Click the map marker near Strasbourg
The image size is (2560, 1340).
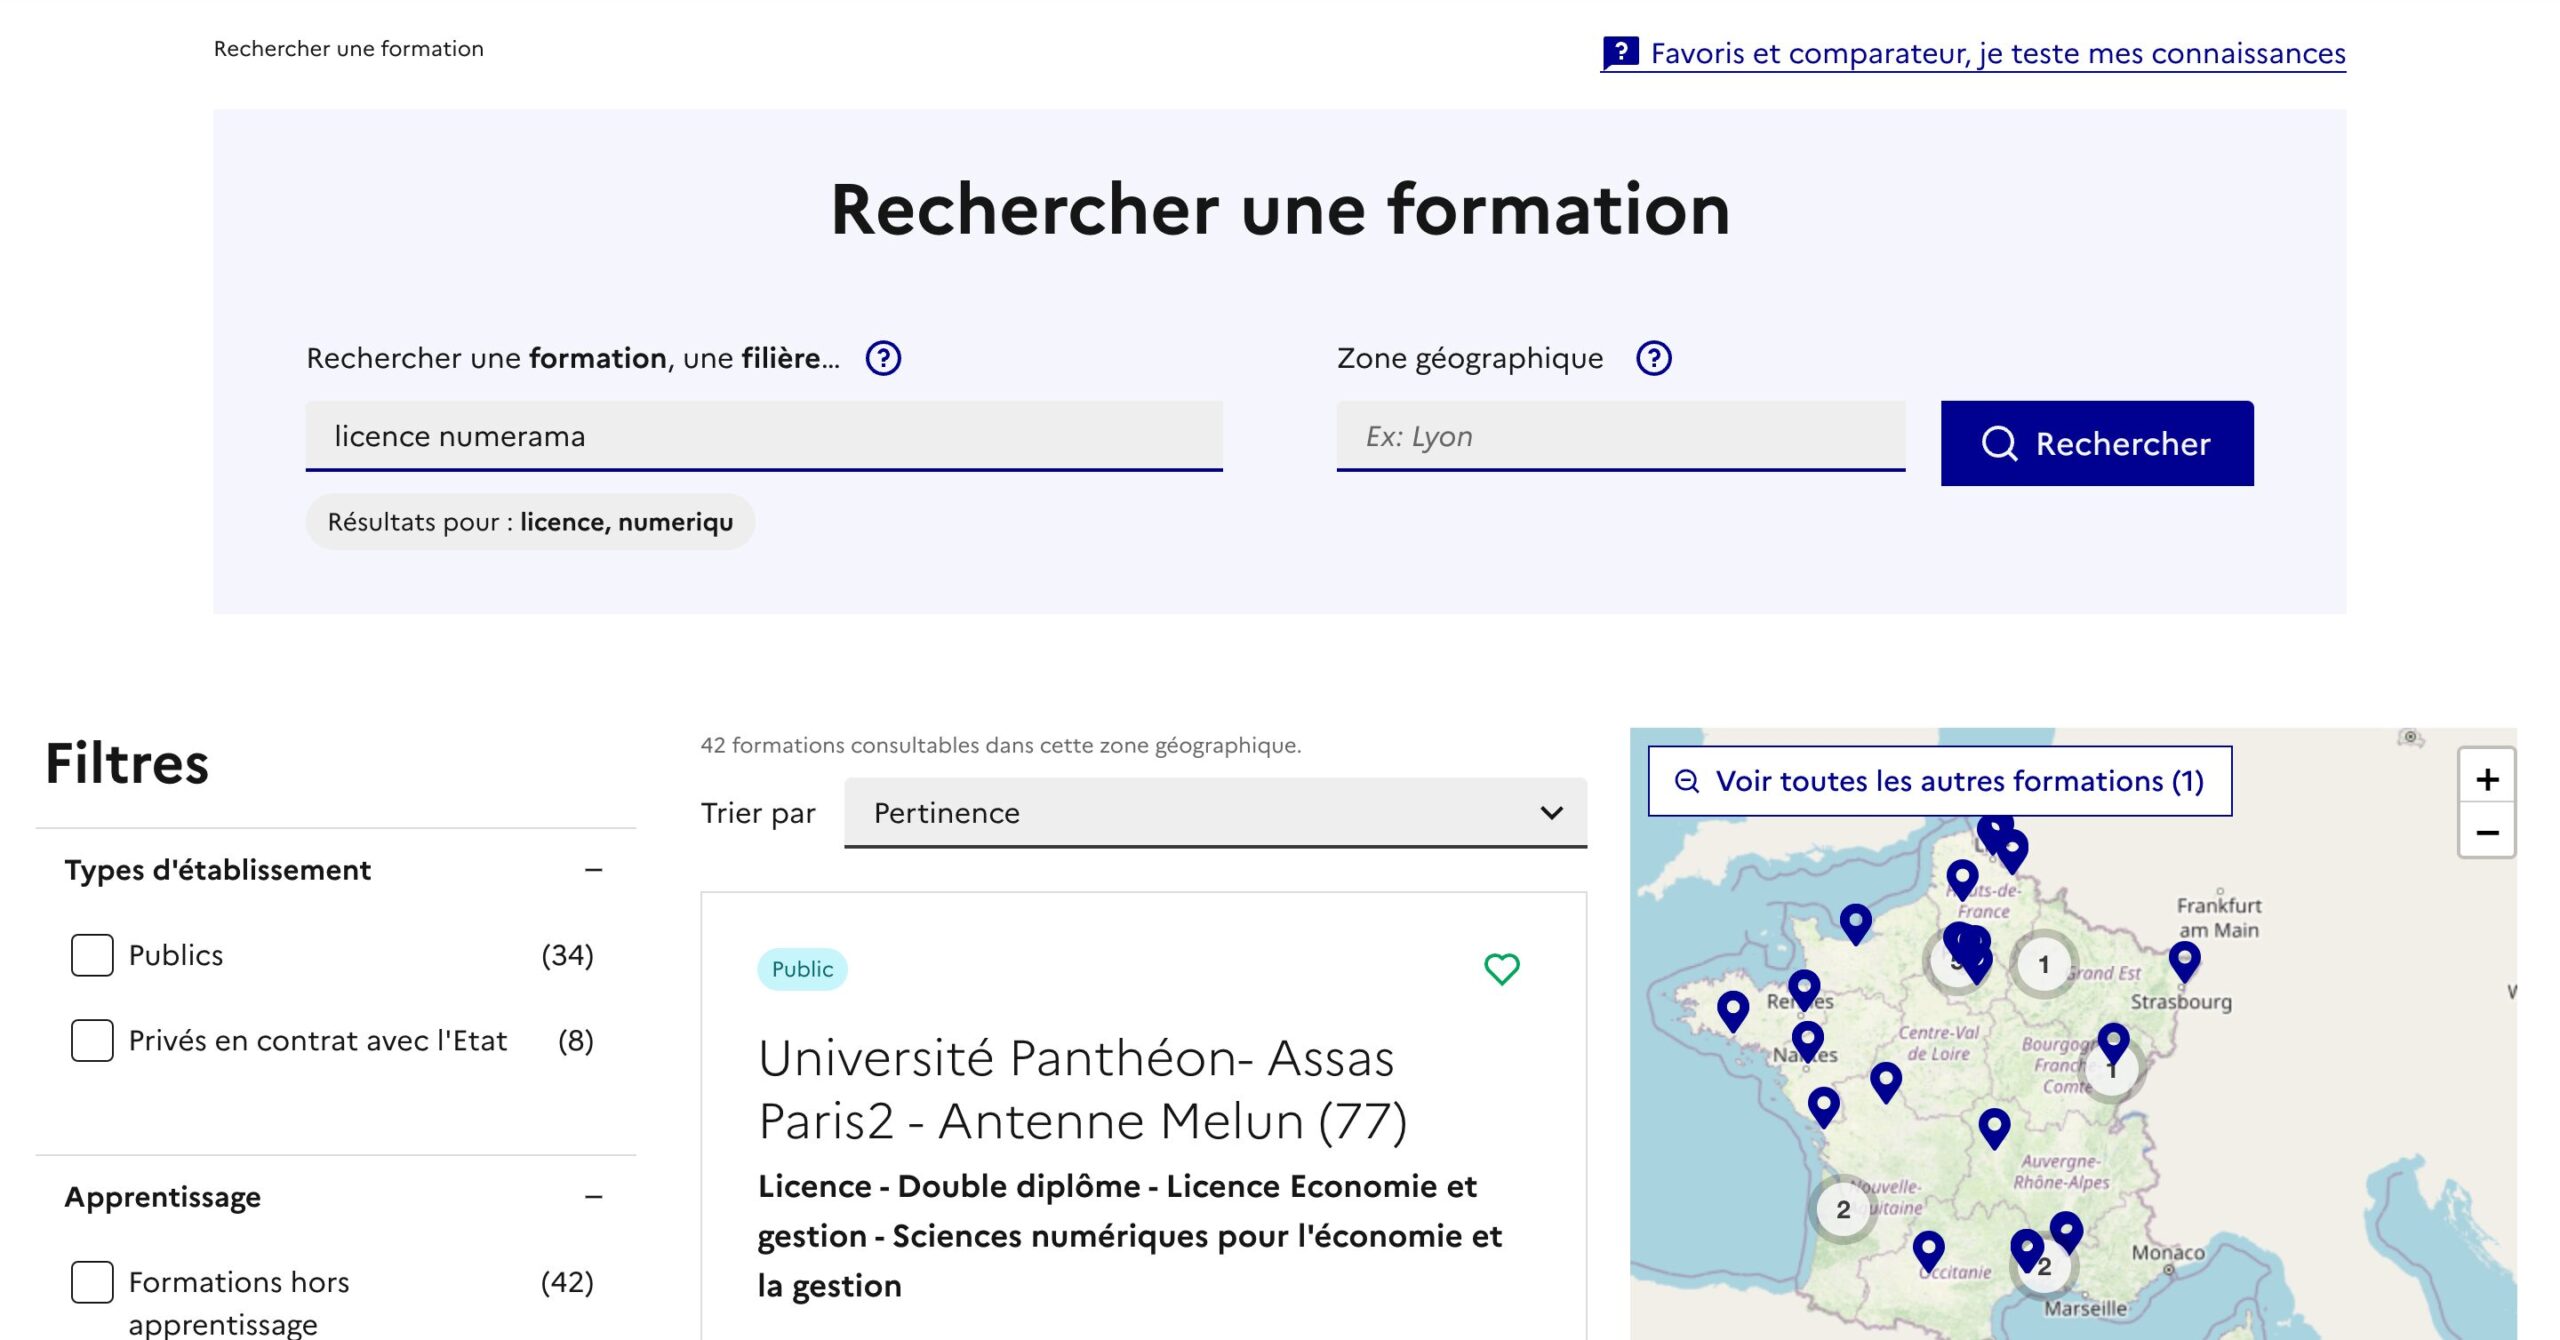point(2184,961)
